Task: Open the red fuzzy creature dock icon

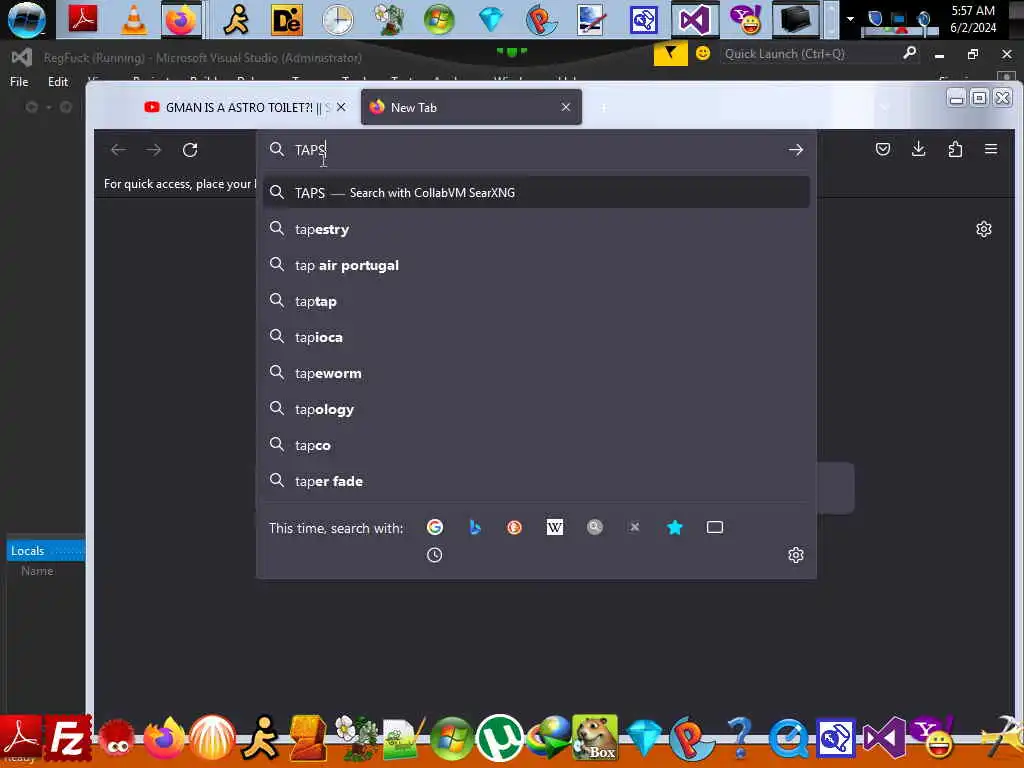Action: (x=116, y=741)
